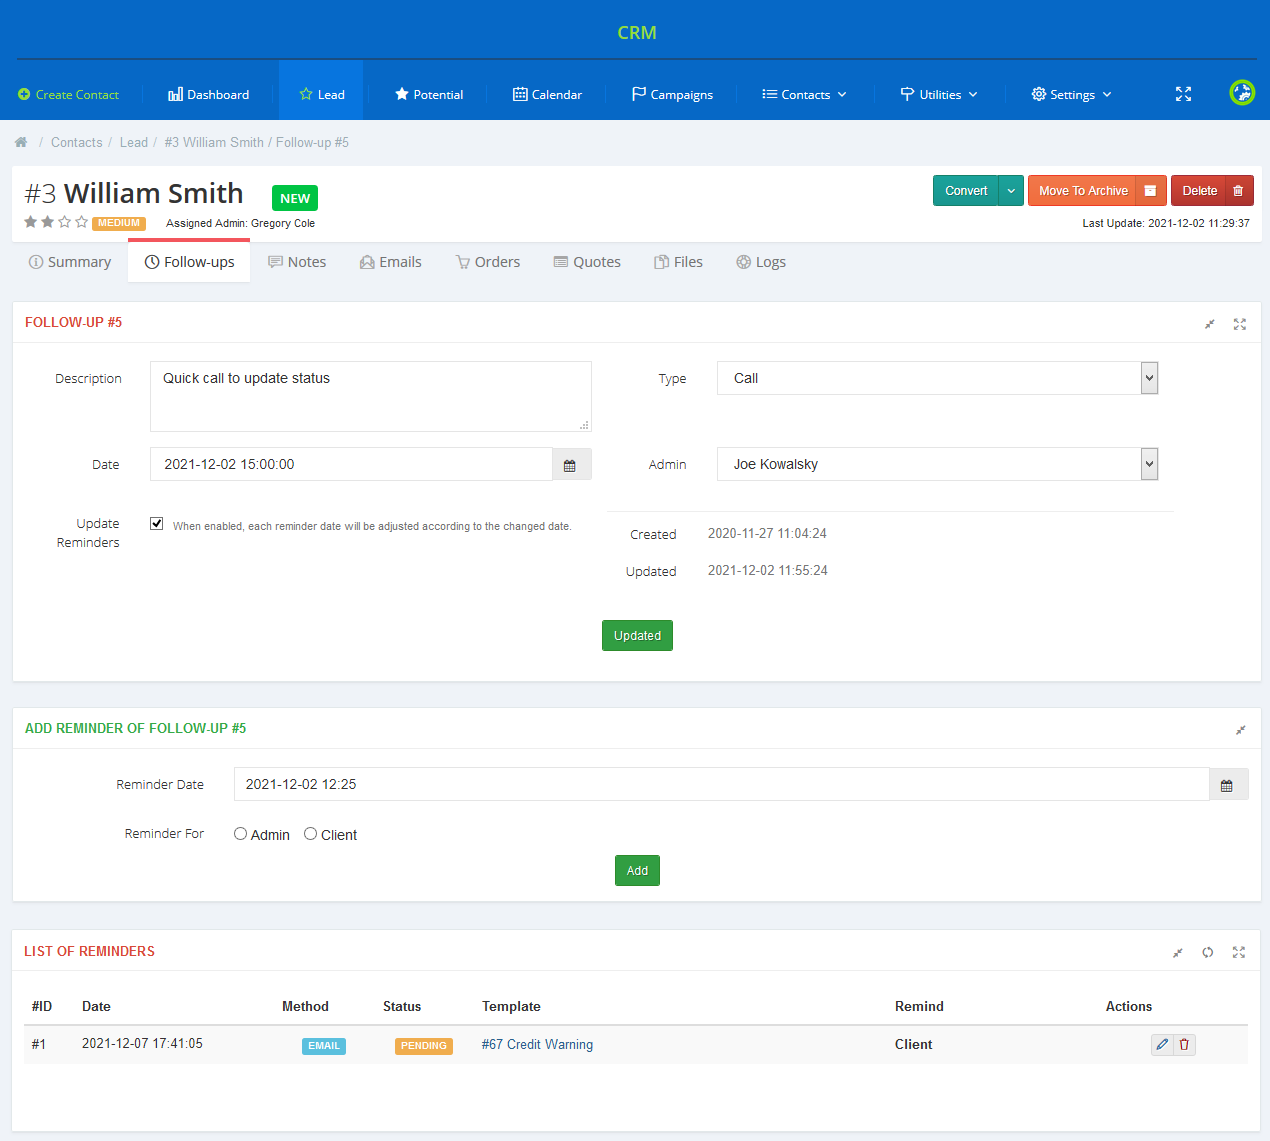Set rating with the second star
Image resolution: width=1270 pixels, height=1141 pixels.
(48, 222)
